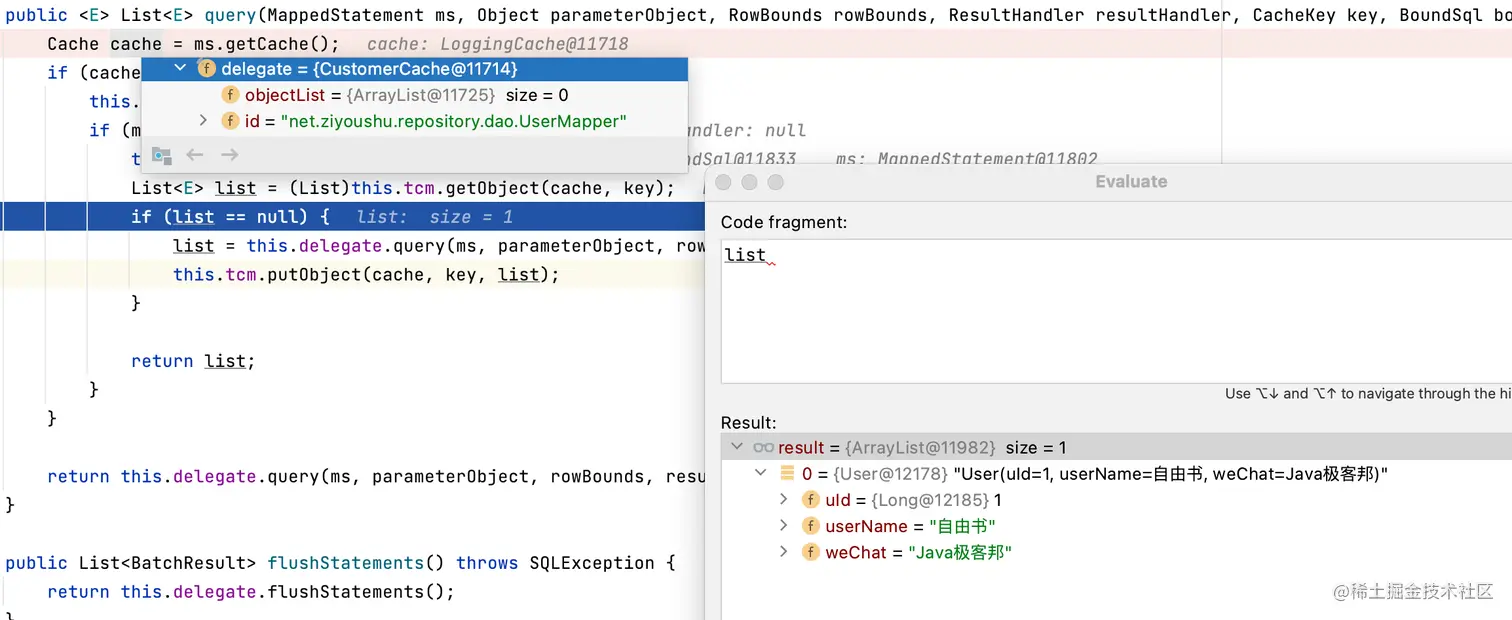Click the Code fragment input field
1512x620 pixels.
1116,310
